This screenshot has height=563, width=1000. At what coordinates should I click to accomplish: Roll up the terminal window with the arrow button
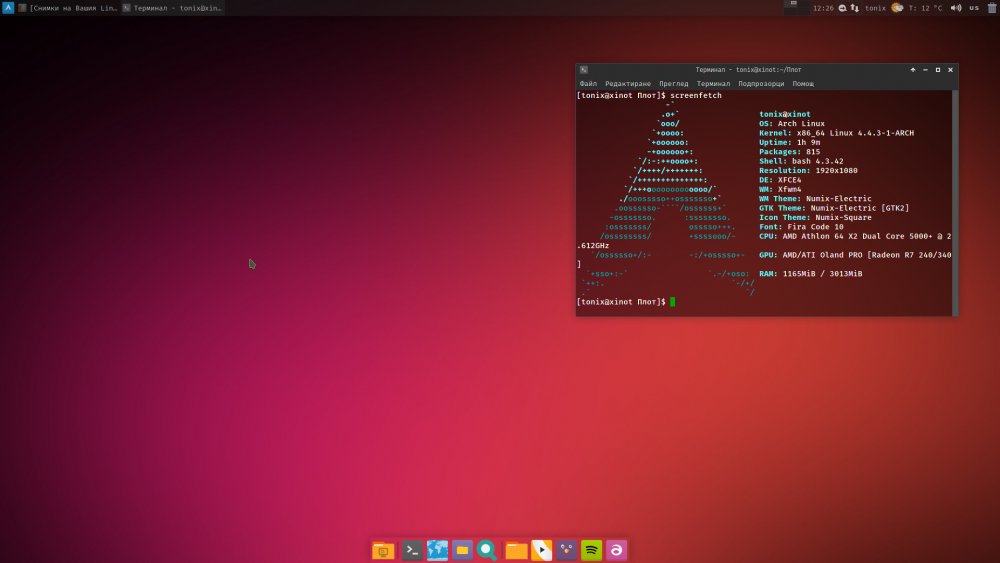[x=913, y=70]
